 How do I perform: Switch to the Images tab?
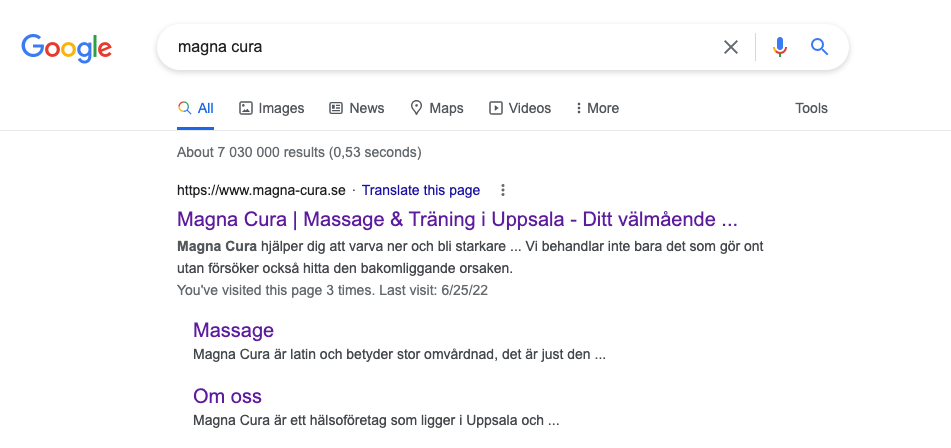[272, 109]
